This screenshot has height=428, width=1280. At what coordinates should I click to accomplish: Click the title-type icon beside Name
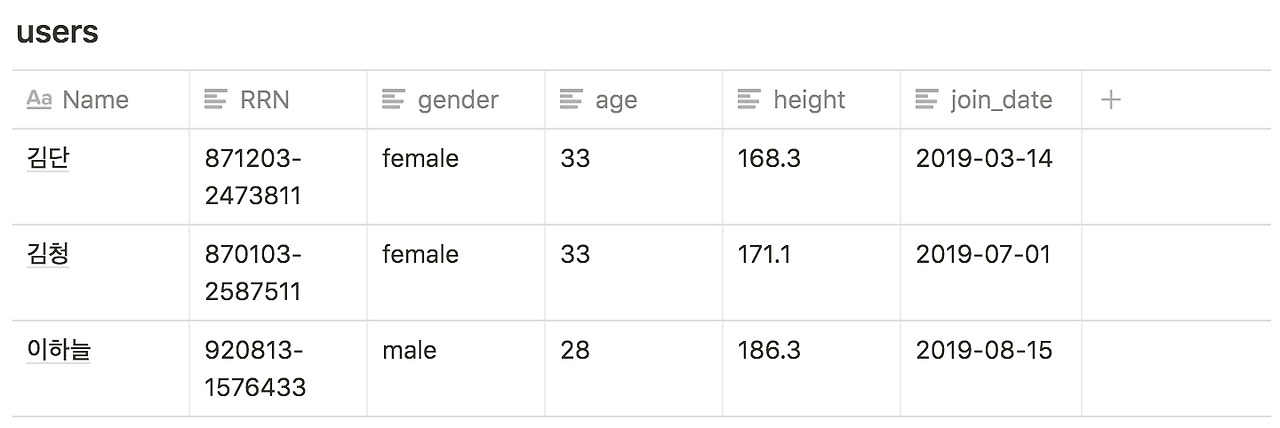[39, 99]
